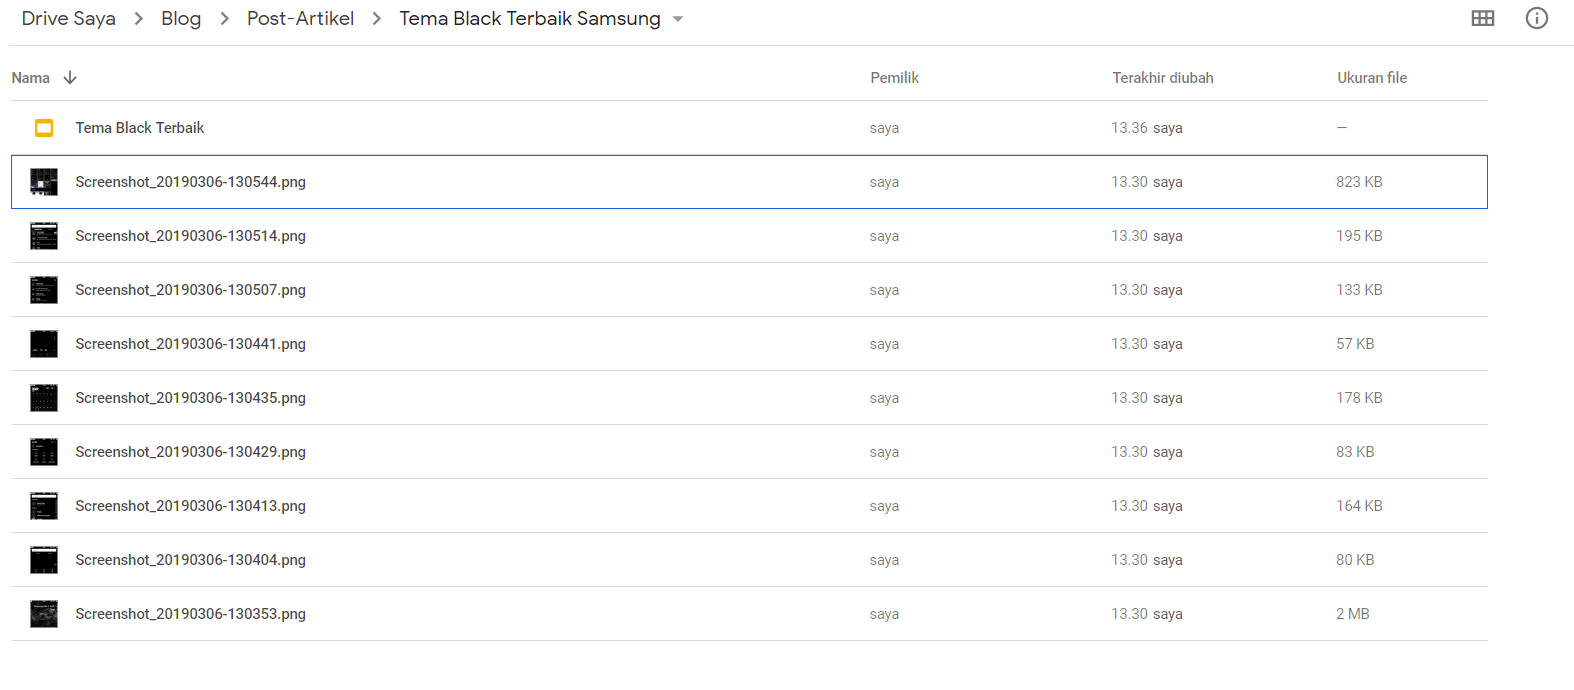The image size is (1574, 690).
Task: Switch to grid view layout
Action: pos(1483,18)
